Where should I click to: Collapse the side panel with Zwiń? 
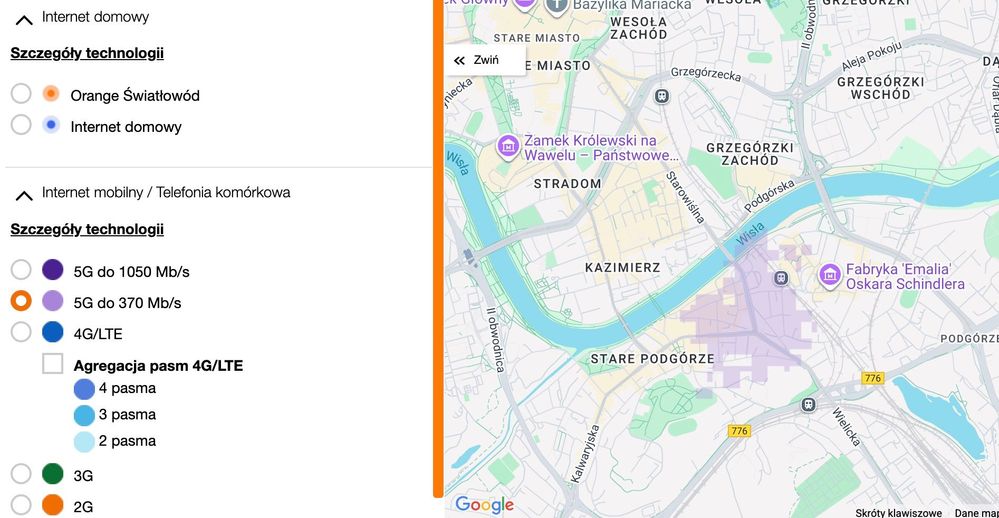[x=485, y=60]
